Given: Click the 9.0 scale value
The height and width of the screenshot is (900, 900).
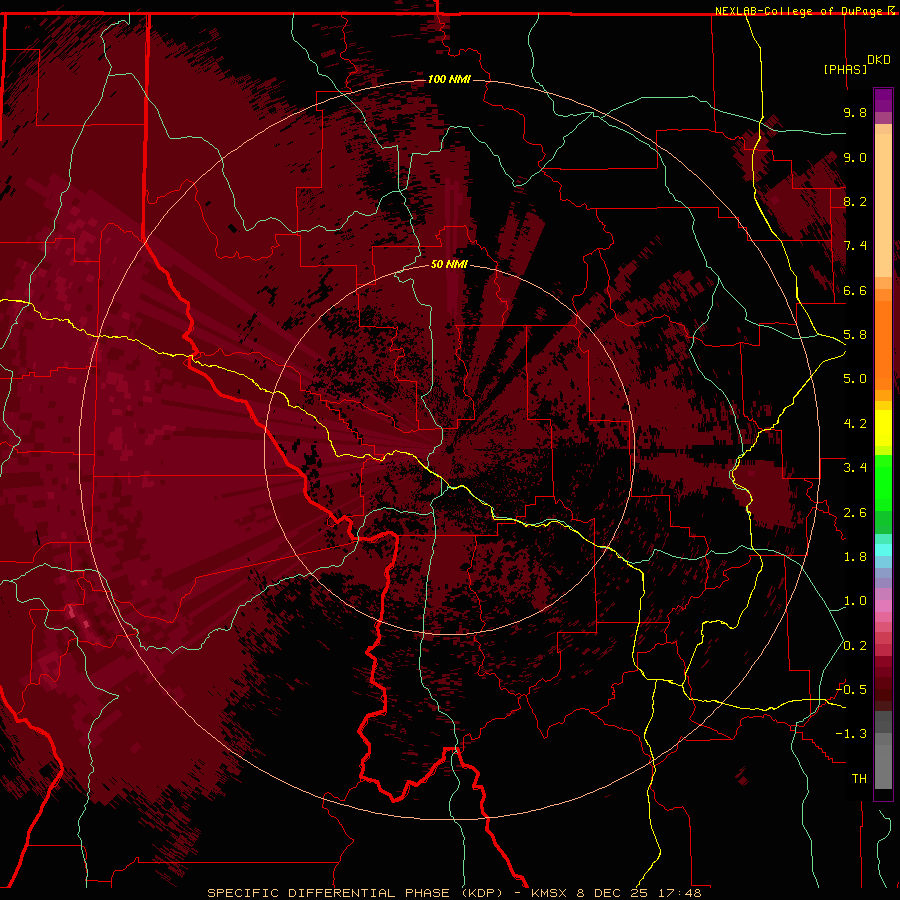Looking at the screenshot, I should pyautogui.click(x=855, y=157).
